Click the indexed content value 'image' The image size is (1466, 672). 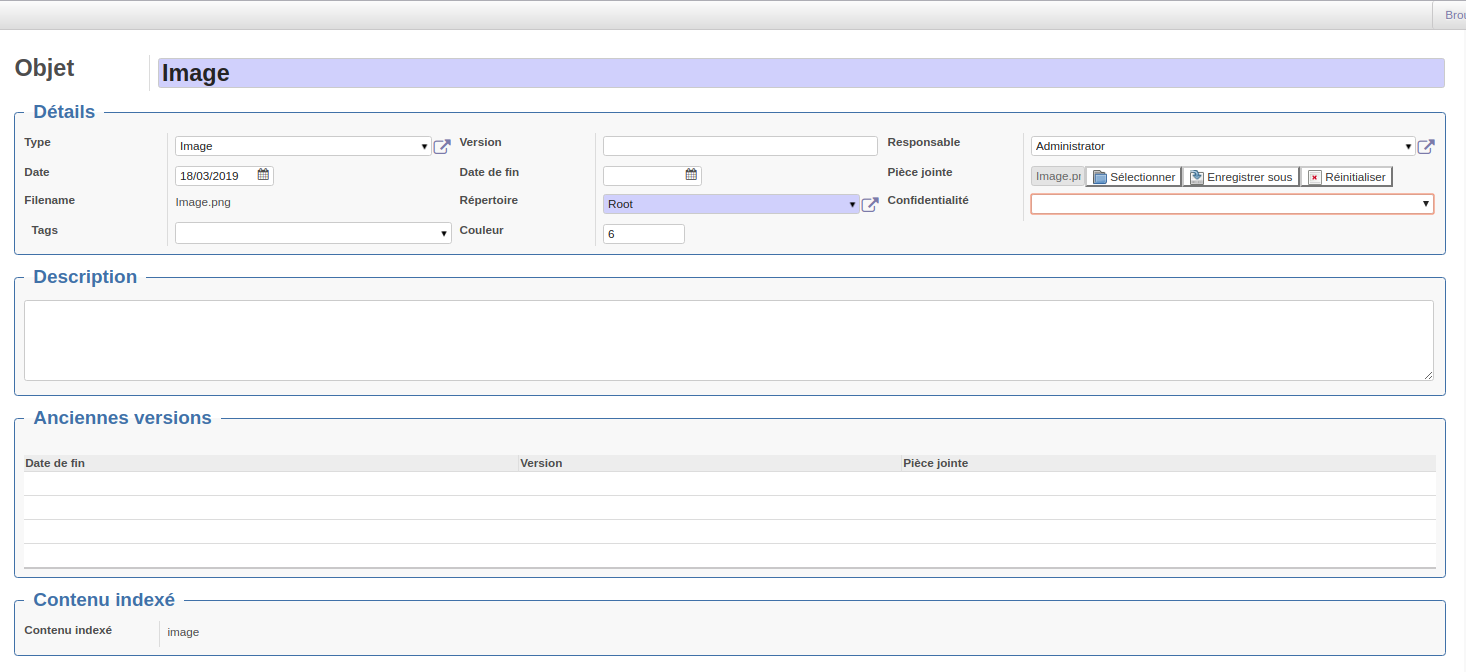[183, 632]
